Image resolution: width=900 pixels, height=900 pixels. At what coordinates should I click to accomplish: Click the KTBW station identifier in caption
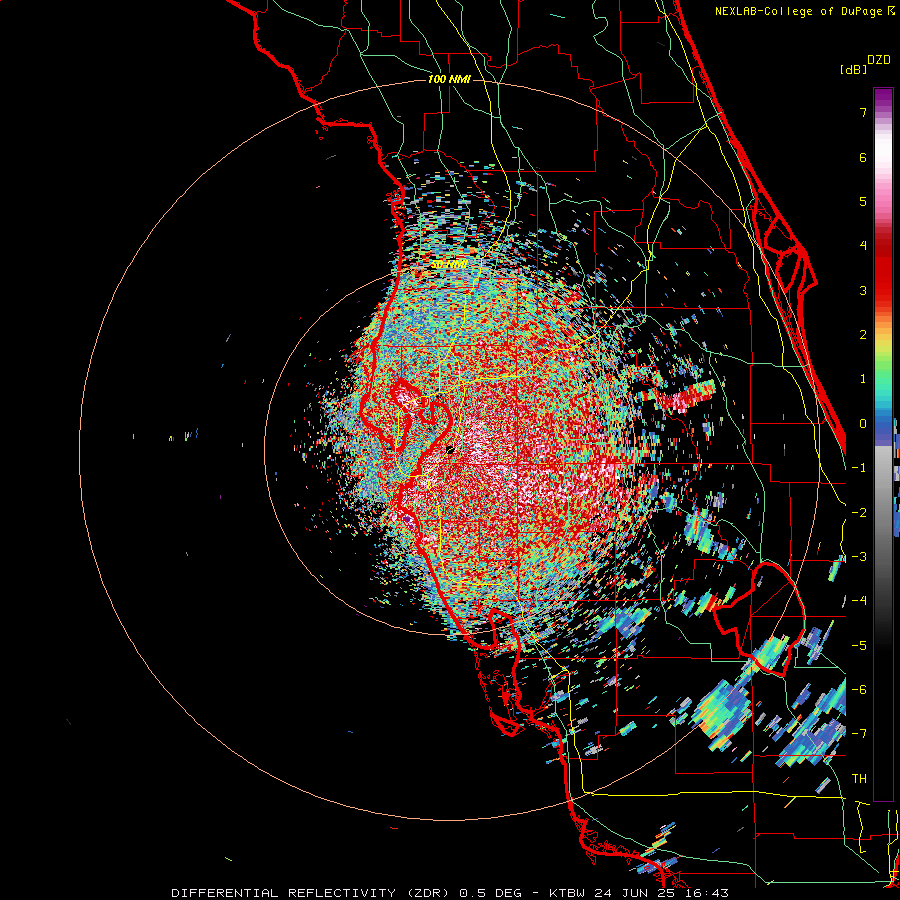(x=567, y=893)
